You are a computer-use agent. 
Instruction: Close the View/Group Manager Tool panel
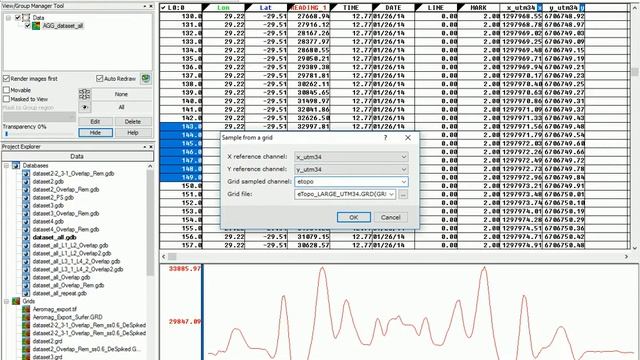[151, 6]
